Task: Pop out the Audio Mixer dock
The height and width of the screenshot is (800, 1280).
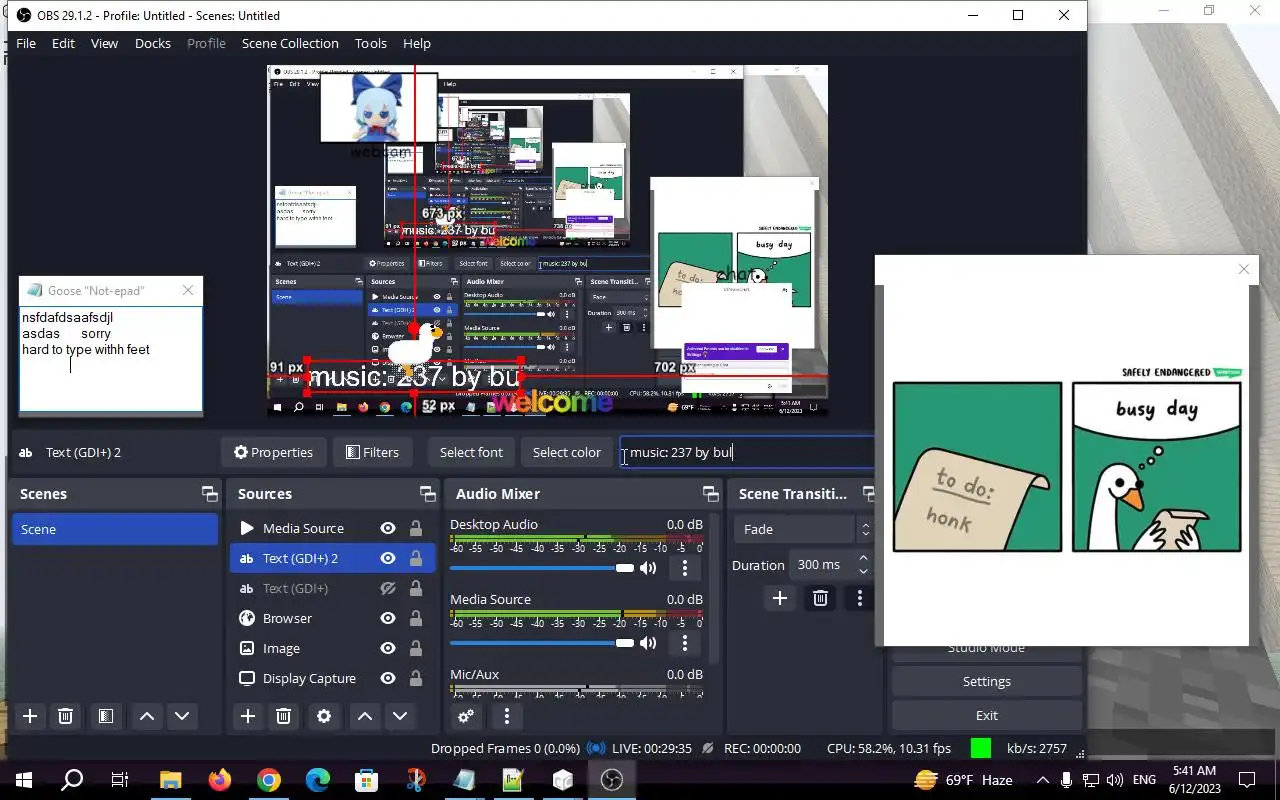Action: 711,494
